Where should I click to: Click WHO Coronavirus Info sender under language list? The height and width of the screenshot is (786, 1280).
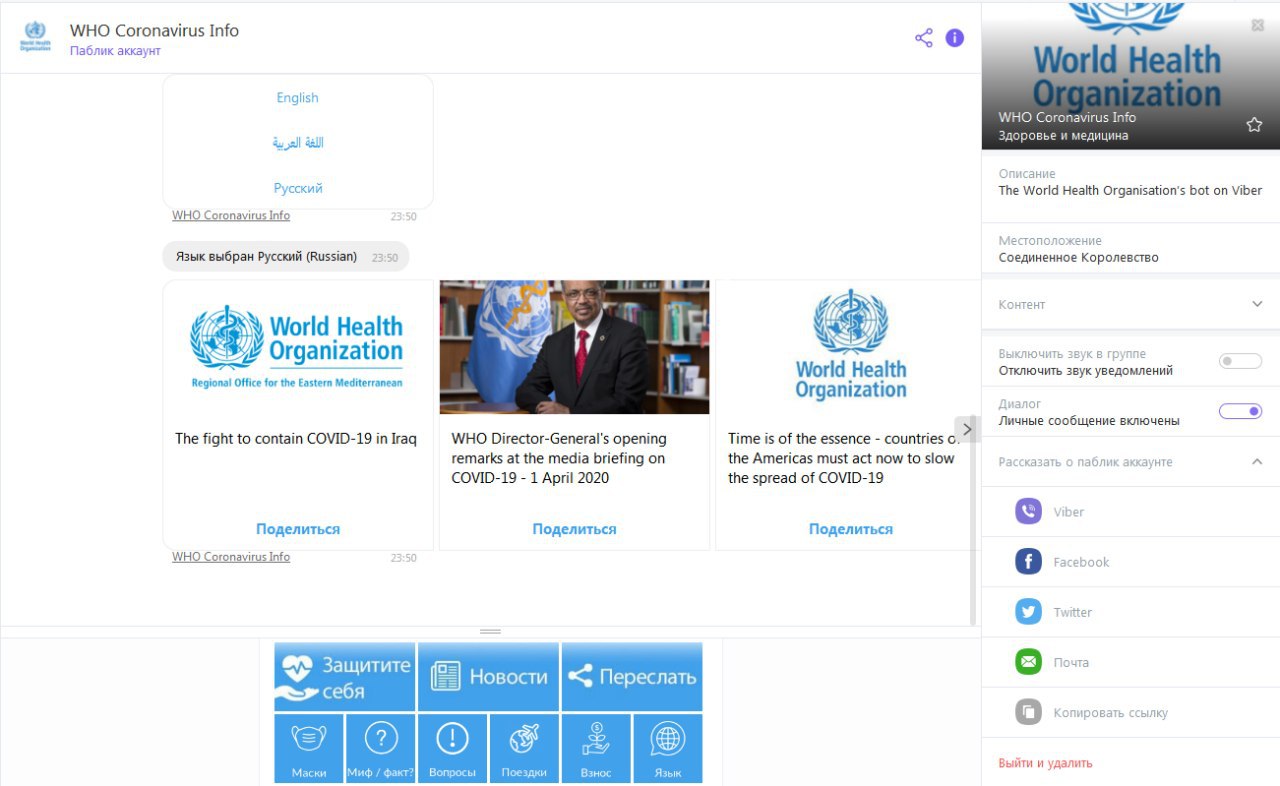[x=231, y=215]
